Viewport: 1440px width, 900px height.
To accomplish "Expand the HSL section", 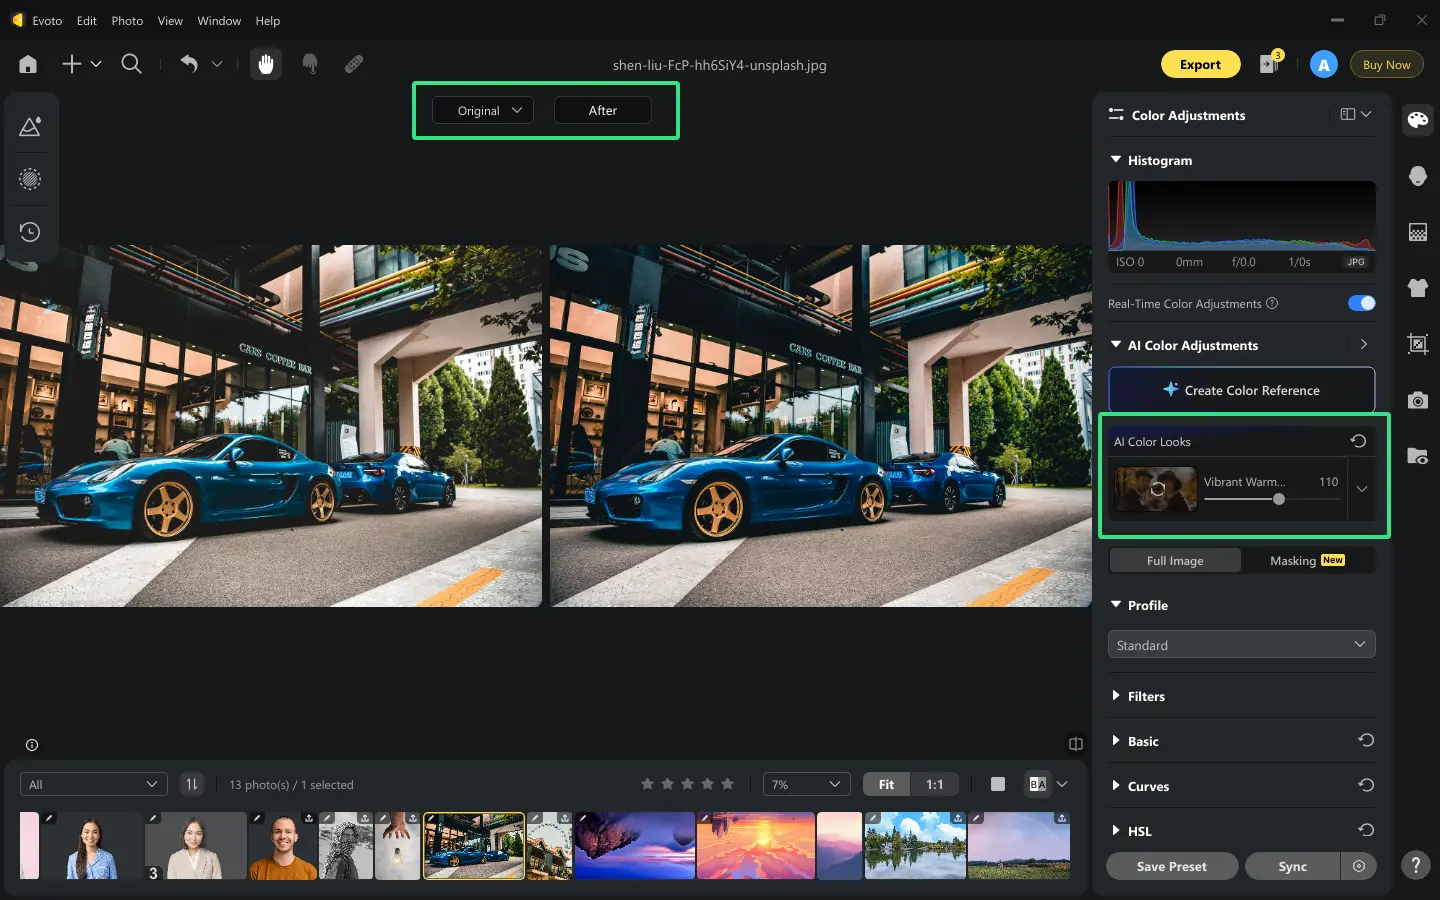I will [1116, 830].
